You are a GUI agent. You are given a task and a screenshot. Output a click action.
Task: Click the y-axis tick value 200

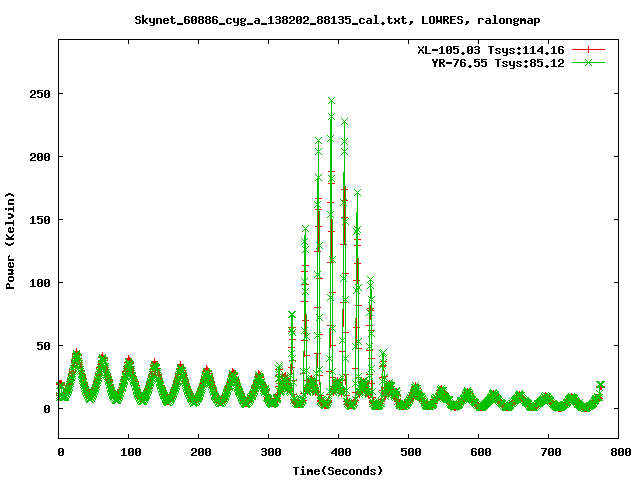[40, 157]
